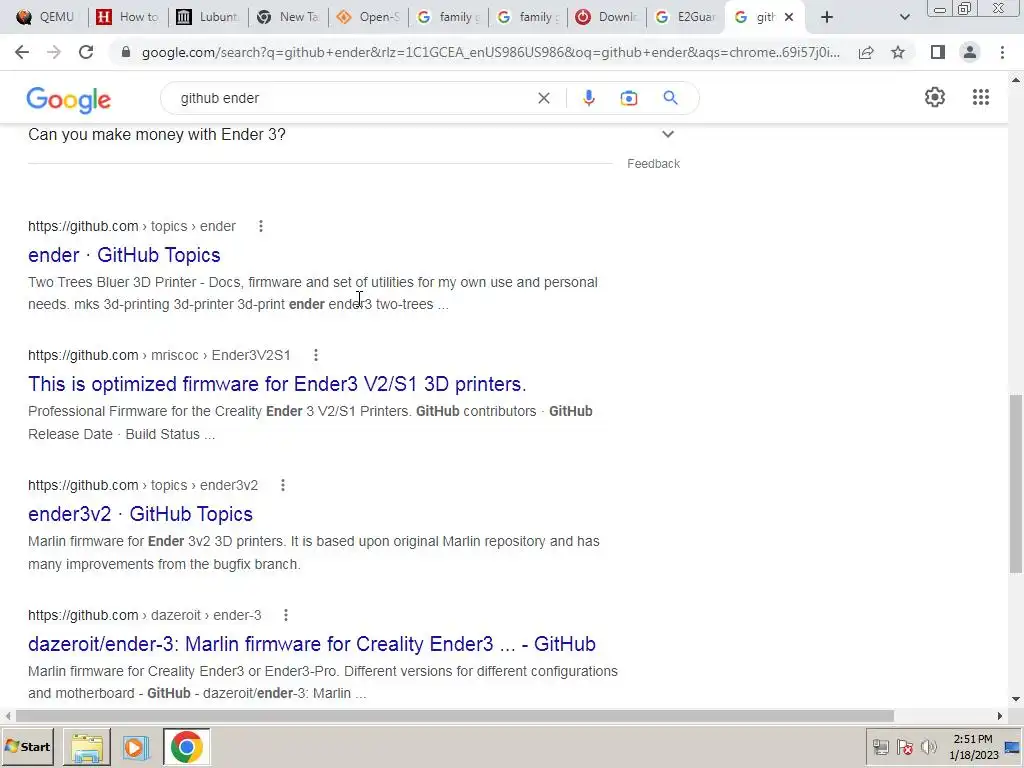Open Chrome profile avatar menu
The image size is (1024, 768).
[x=970, y=52]
